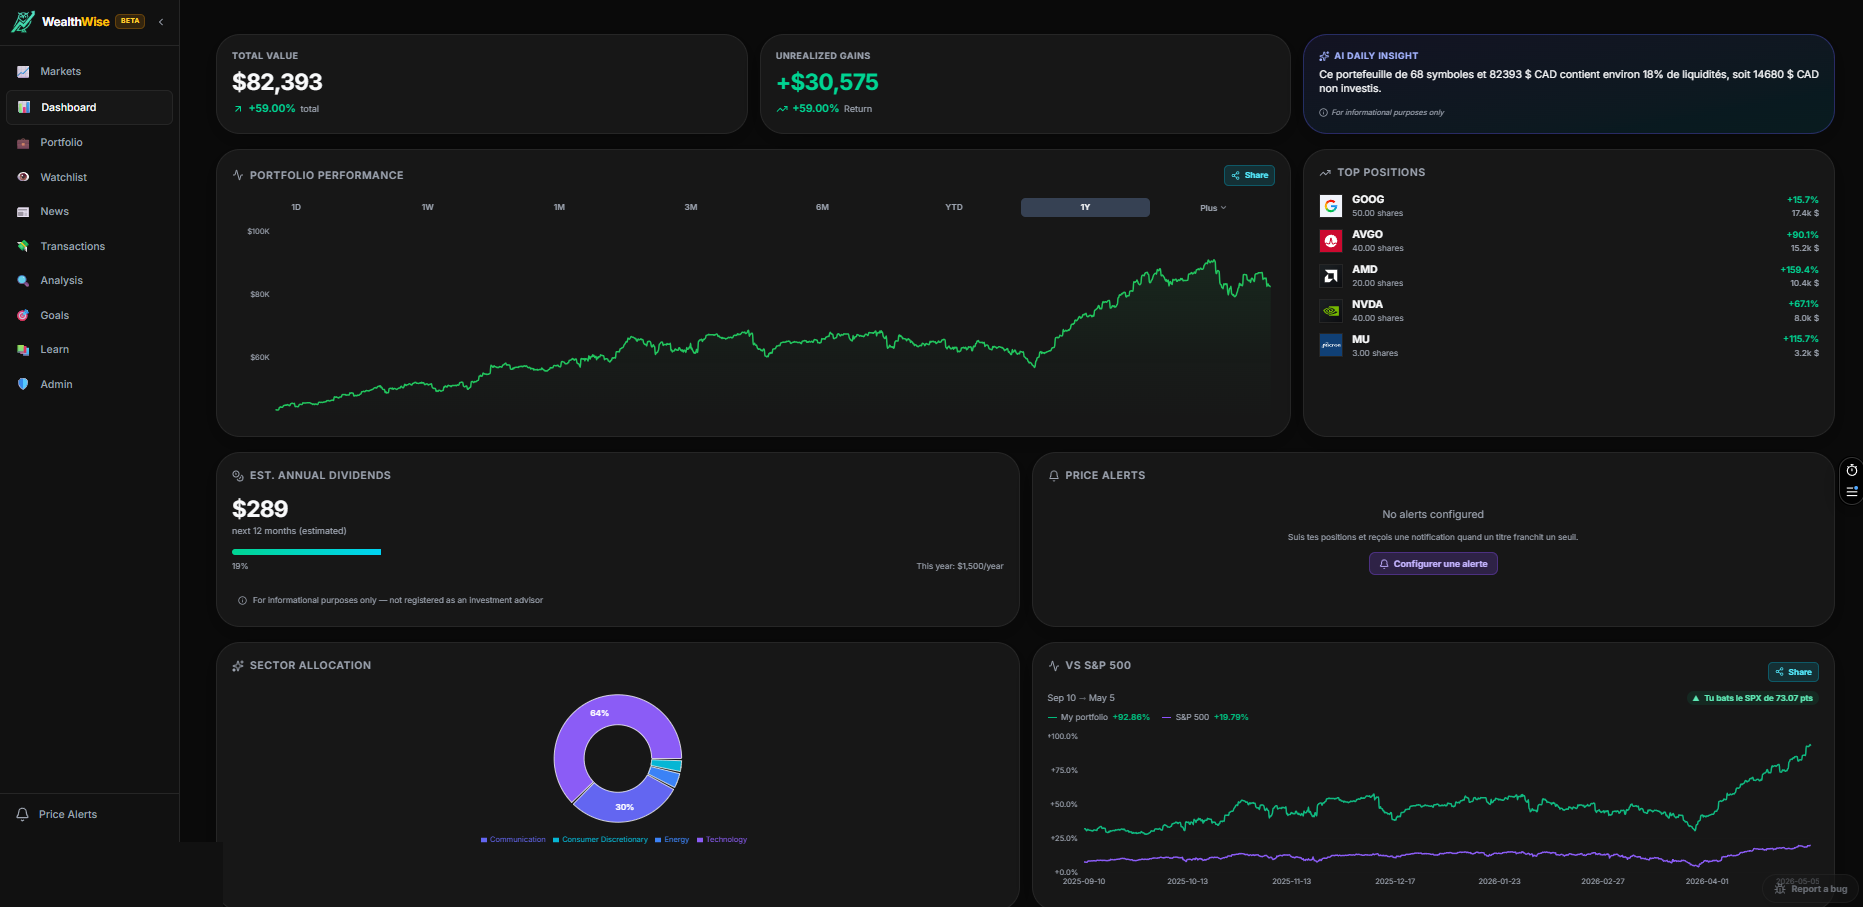Click the Technology legend swatch

pos(700,840)
